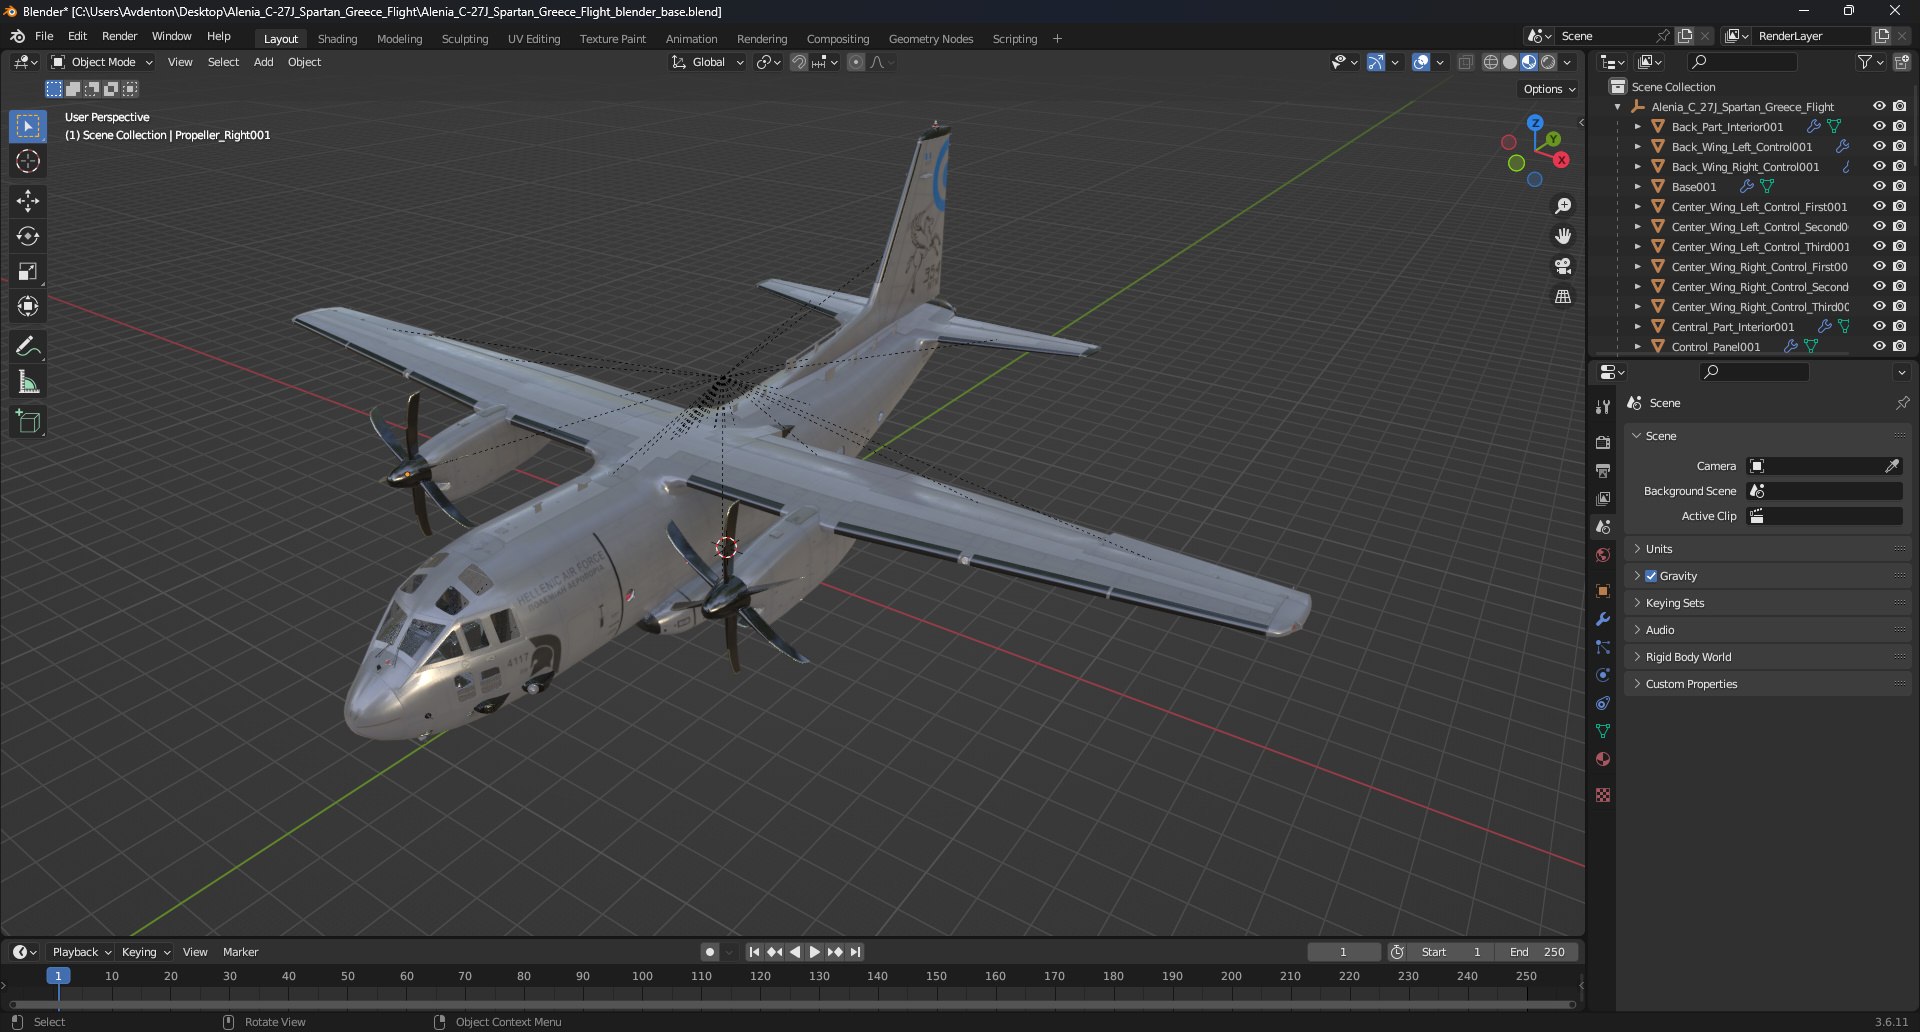Open the View Layer properties tab
Screen dimensions: 1920x1032
point(1603,498)
